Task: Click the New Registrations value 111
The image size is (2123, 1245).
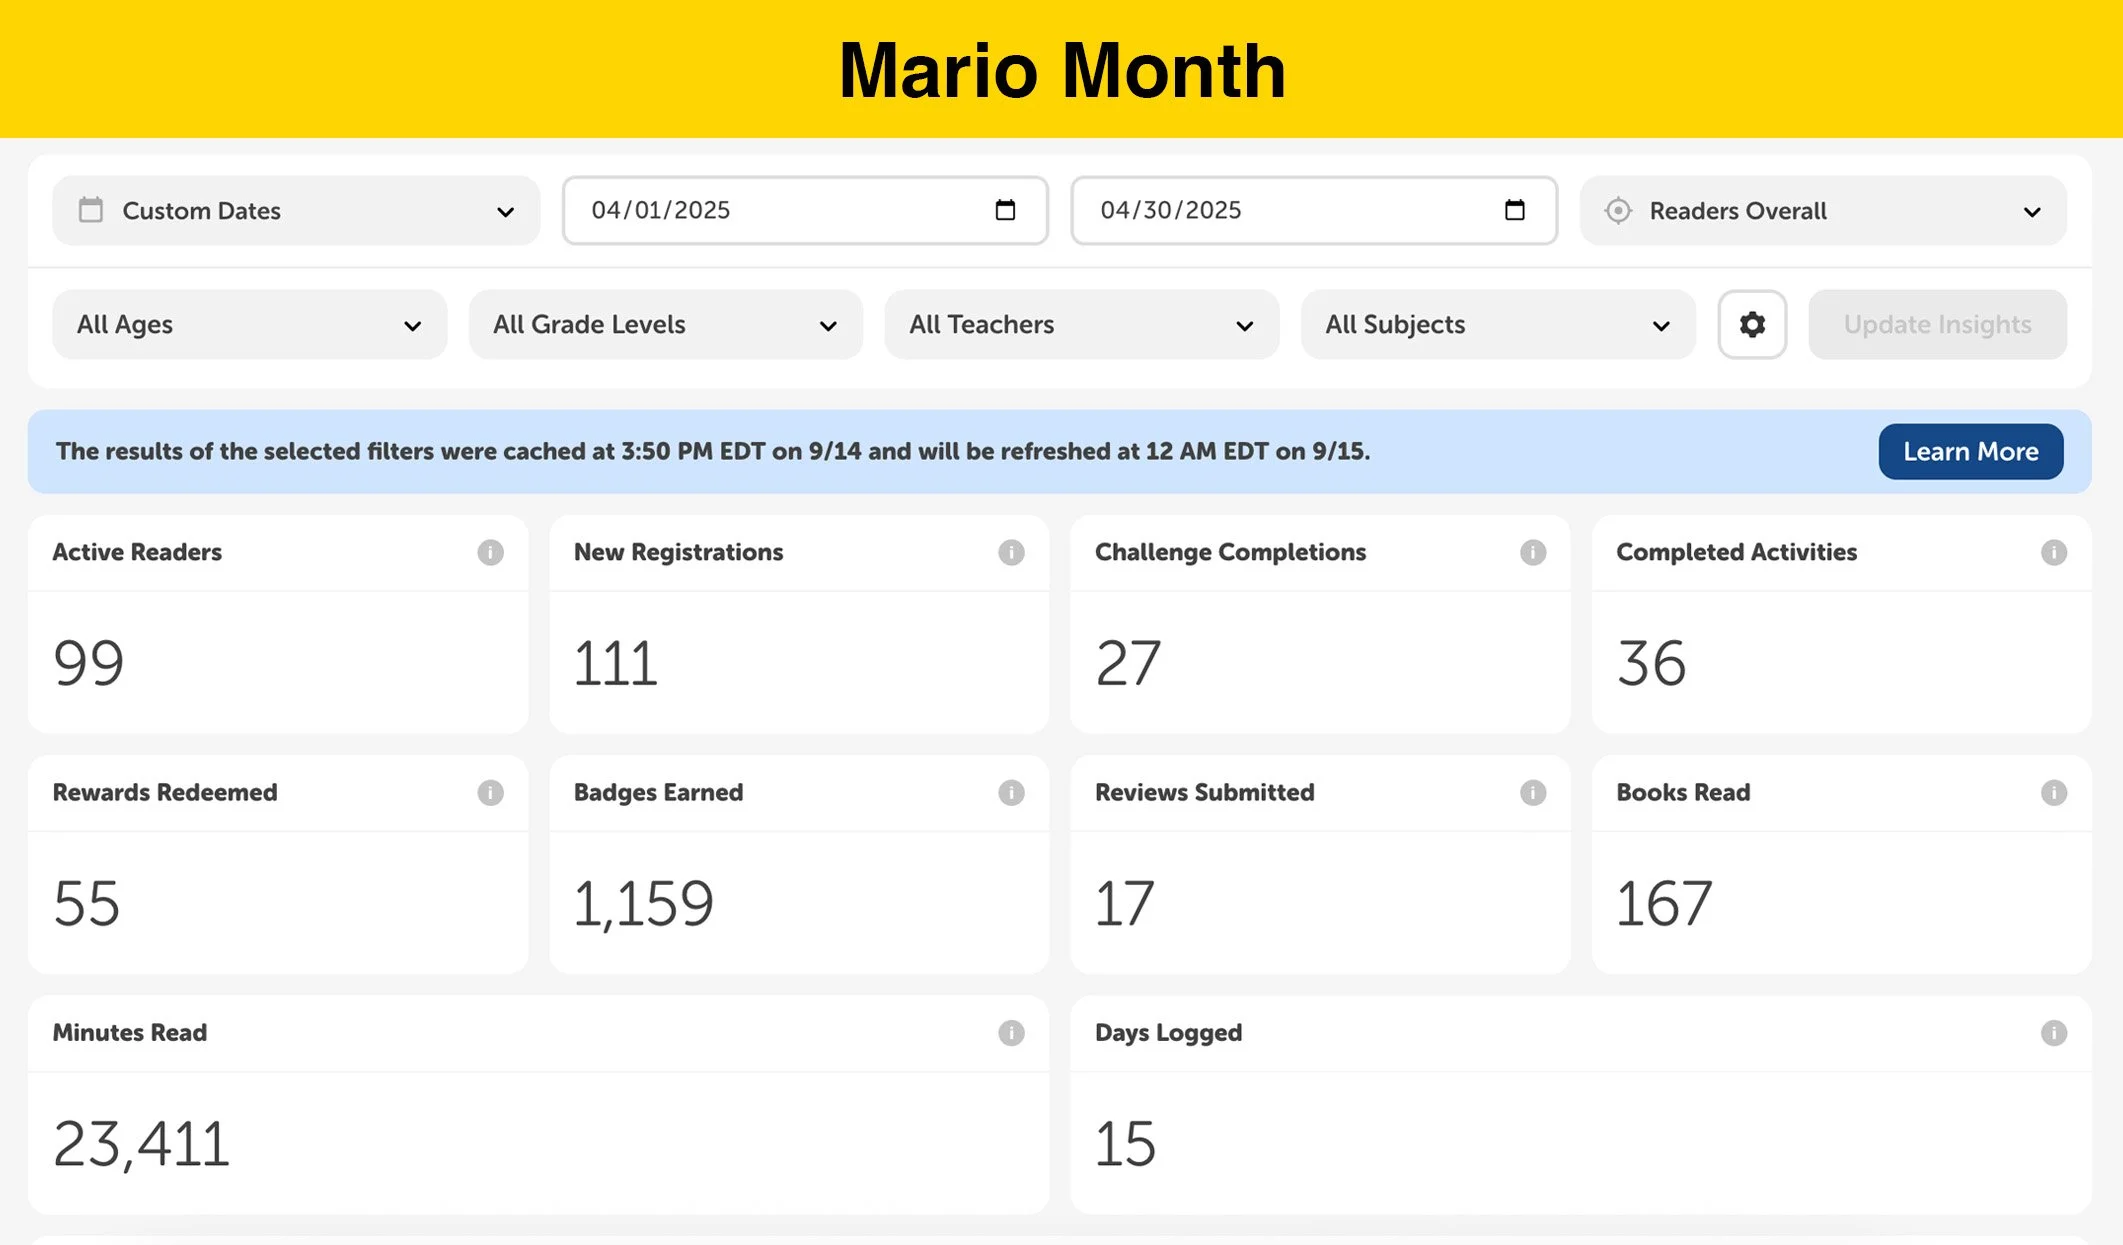Action: (615, 662)
